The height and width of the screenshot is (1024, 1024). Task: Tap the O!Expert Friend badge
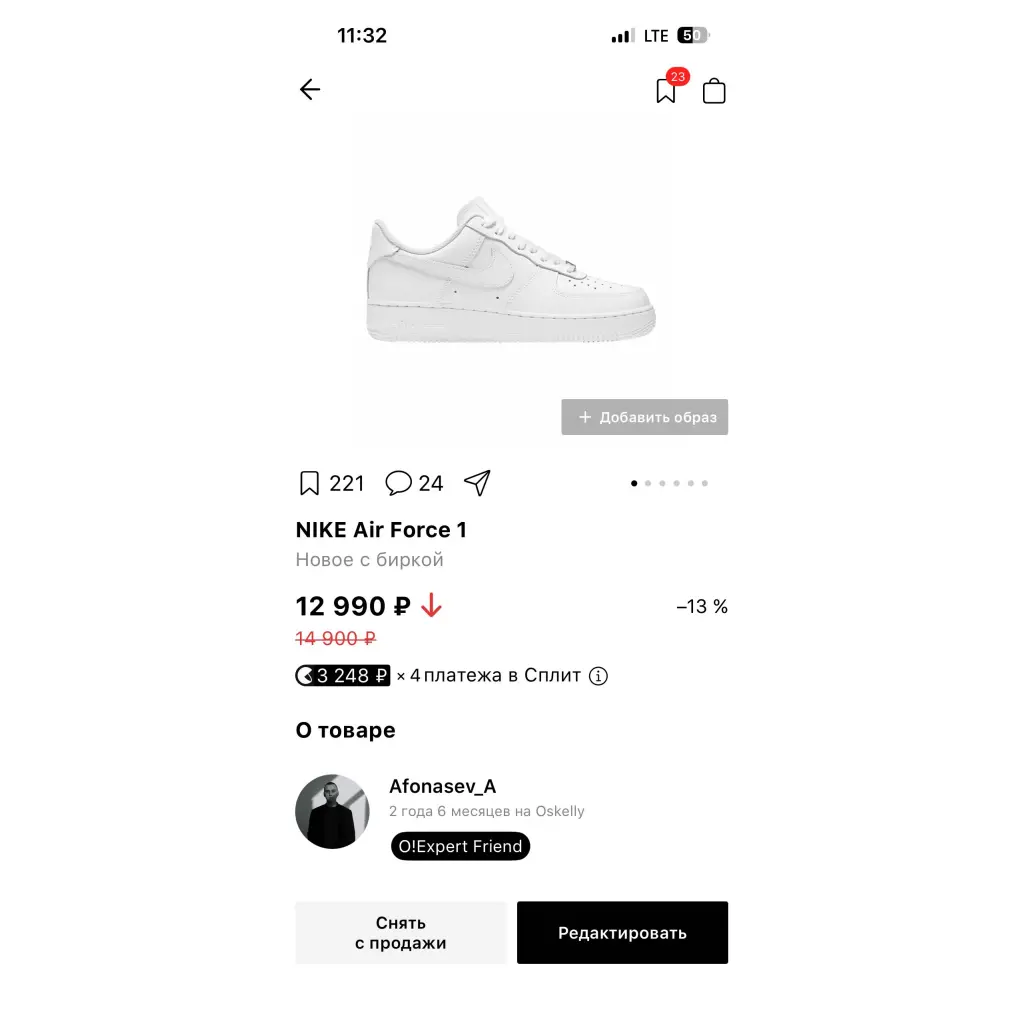pos(460,846)
